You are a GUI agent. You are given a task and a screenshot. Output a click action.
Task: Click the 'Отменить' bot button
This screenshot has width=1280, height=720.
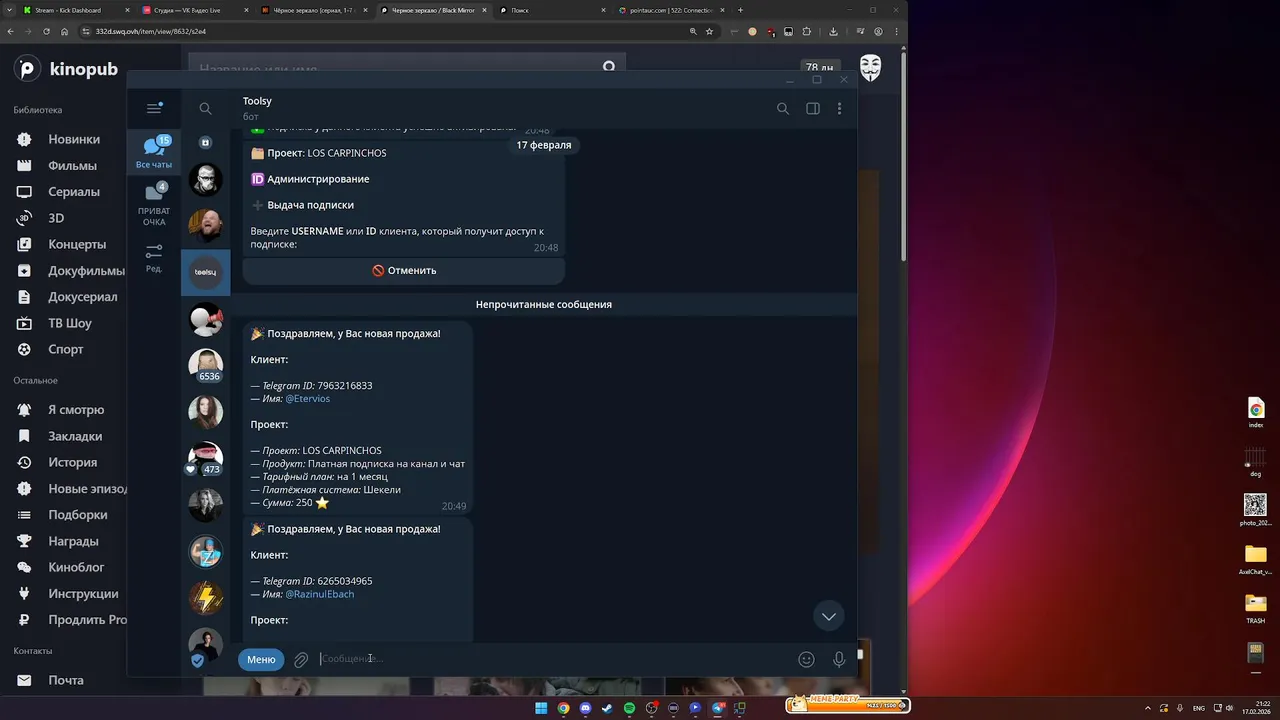tap(404, 270)
